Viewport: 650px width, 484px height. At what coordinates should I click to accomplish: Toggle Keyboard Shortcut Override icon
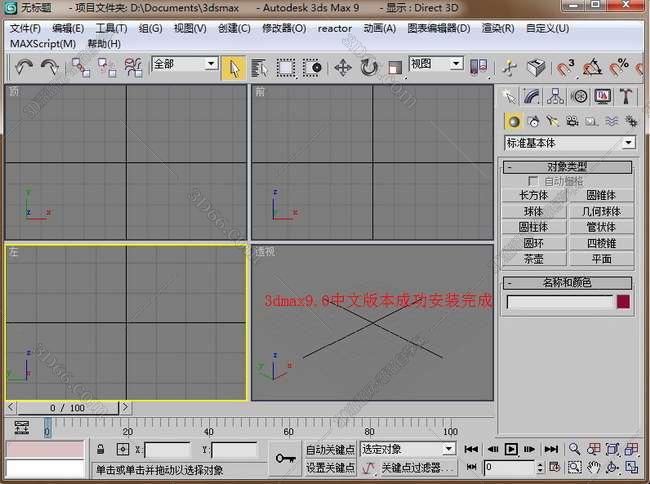[536, 68]
